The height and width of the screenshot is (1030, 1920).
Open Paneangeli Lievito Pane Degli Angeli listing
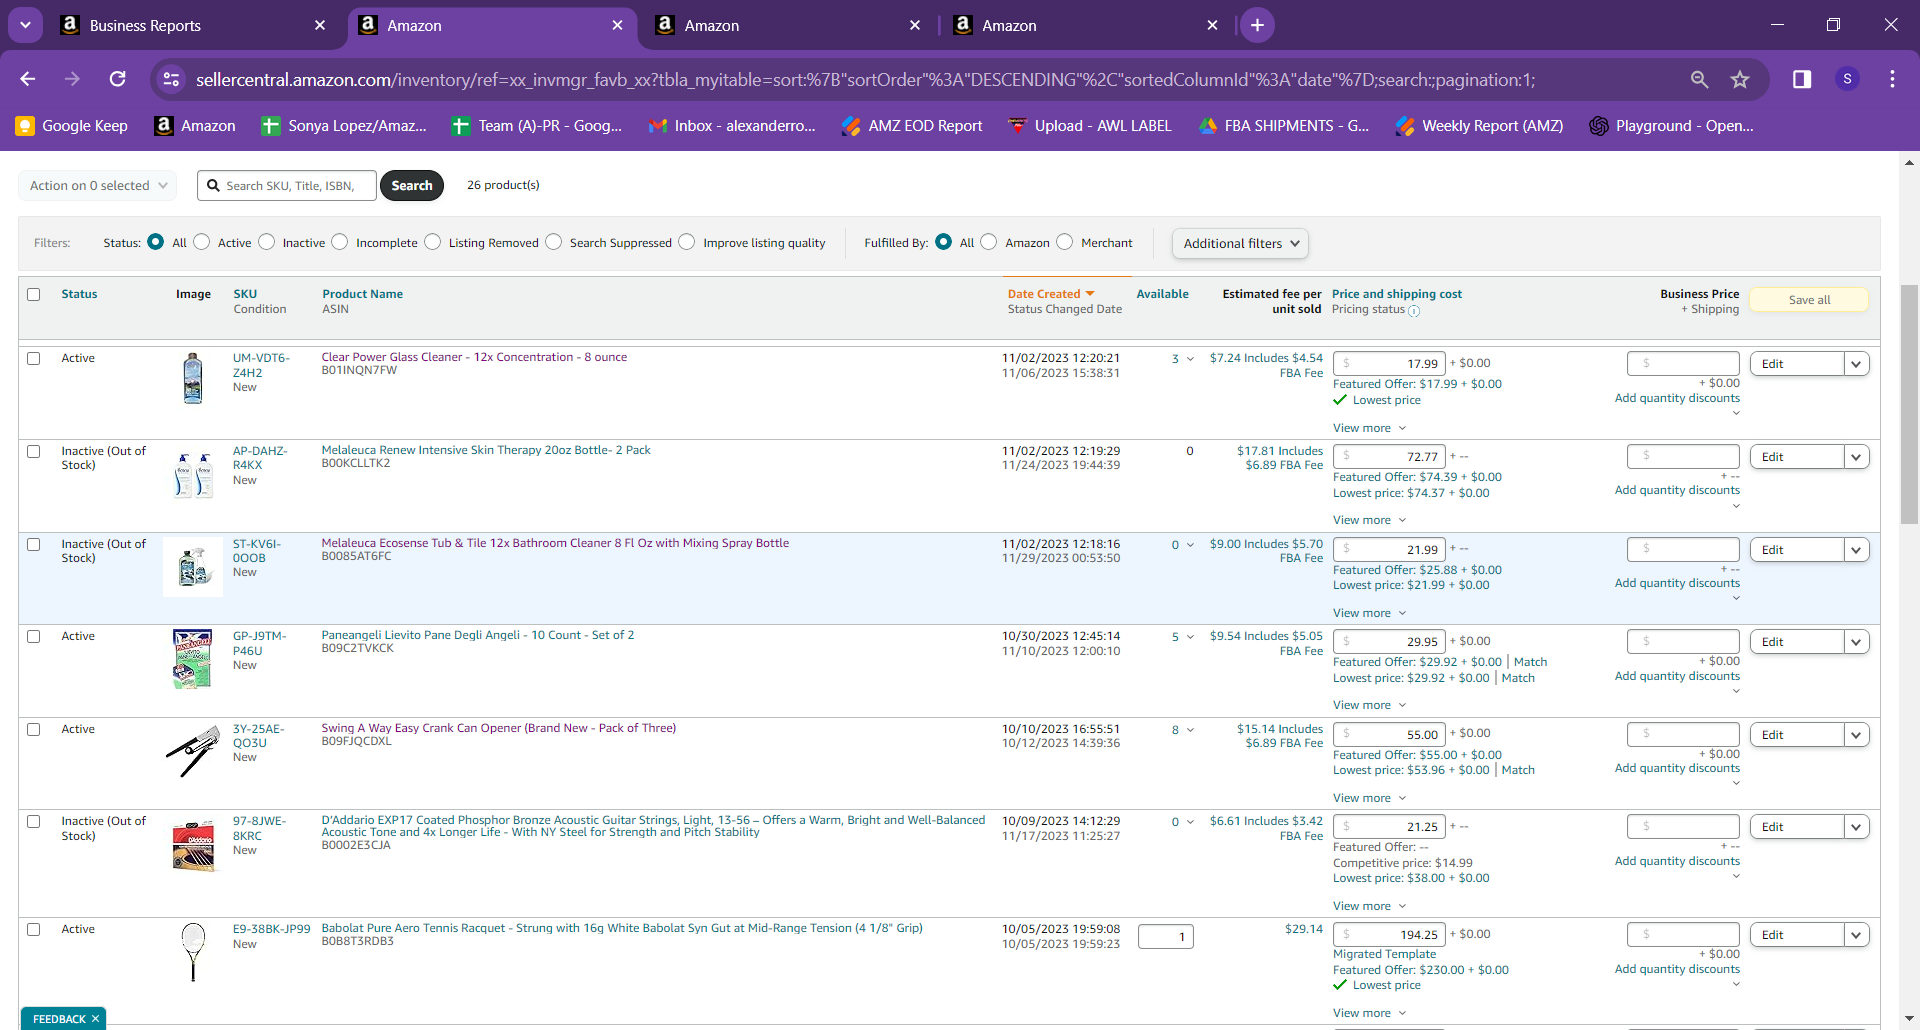(x=478, y=635)
